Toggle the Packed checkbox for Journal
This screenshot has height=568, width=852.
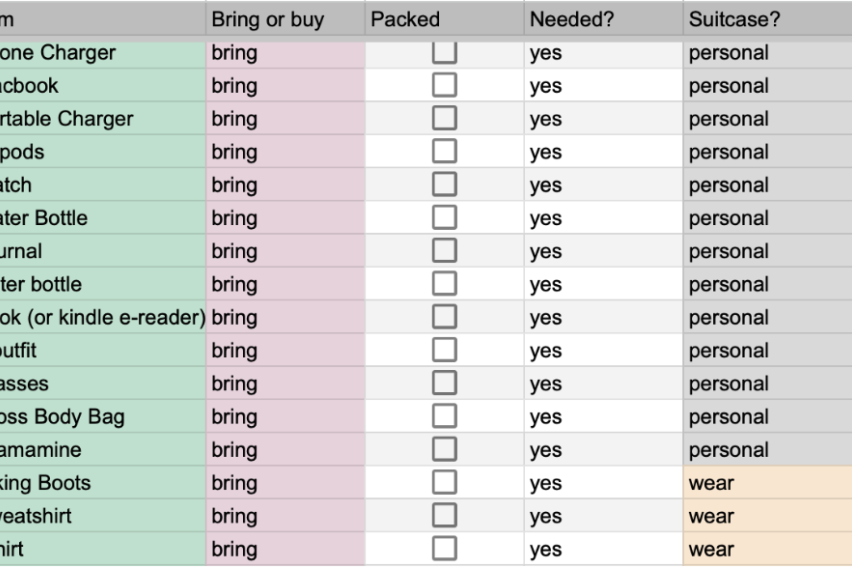444,251
